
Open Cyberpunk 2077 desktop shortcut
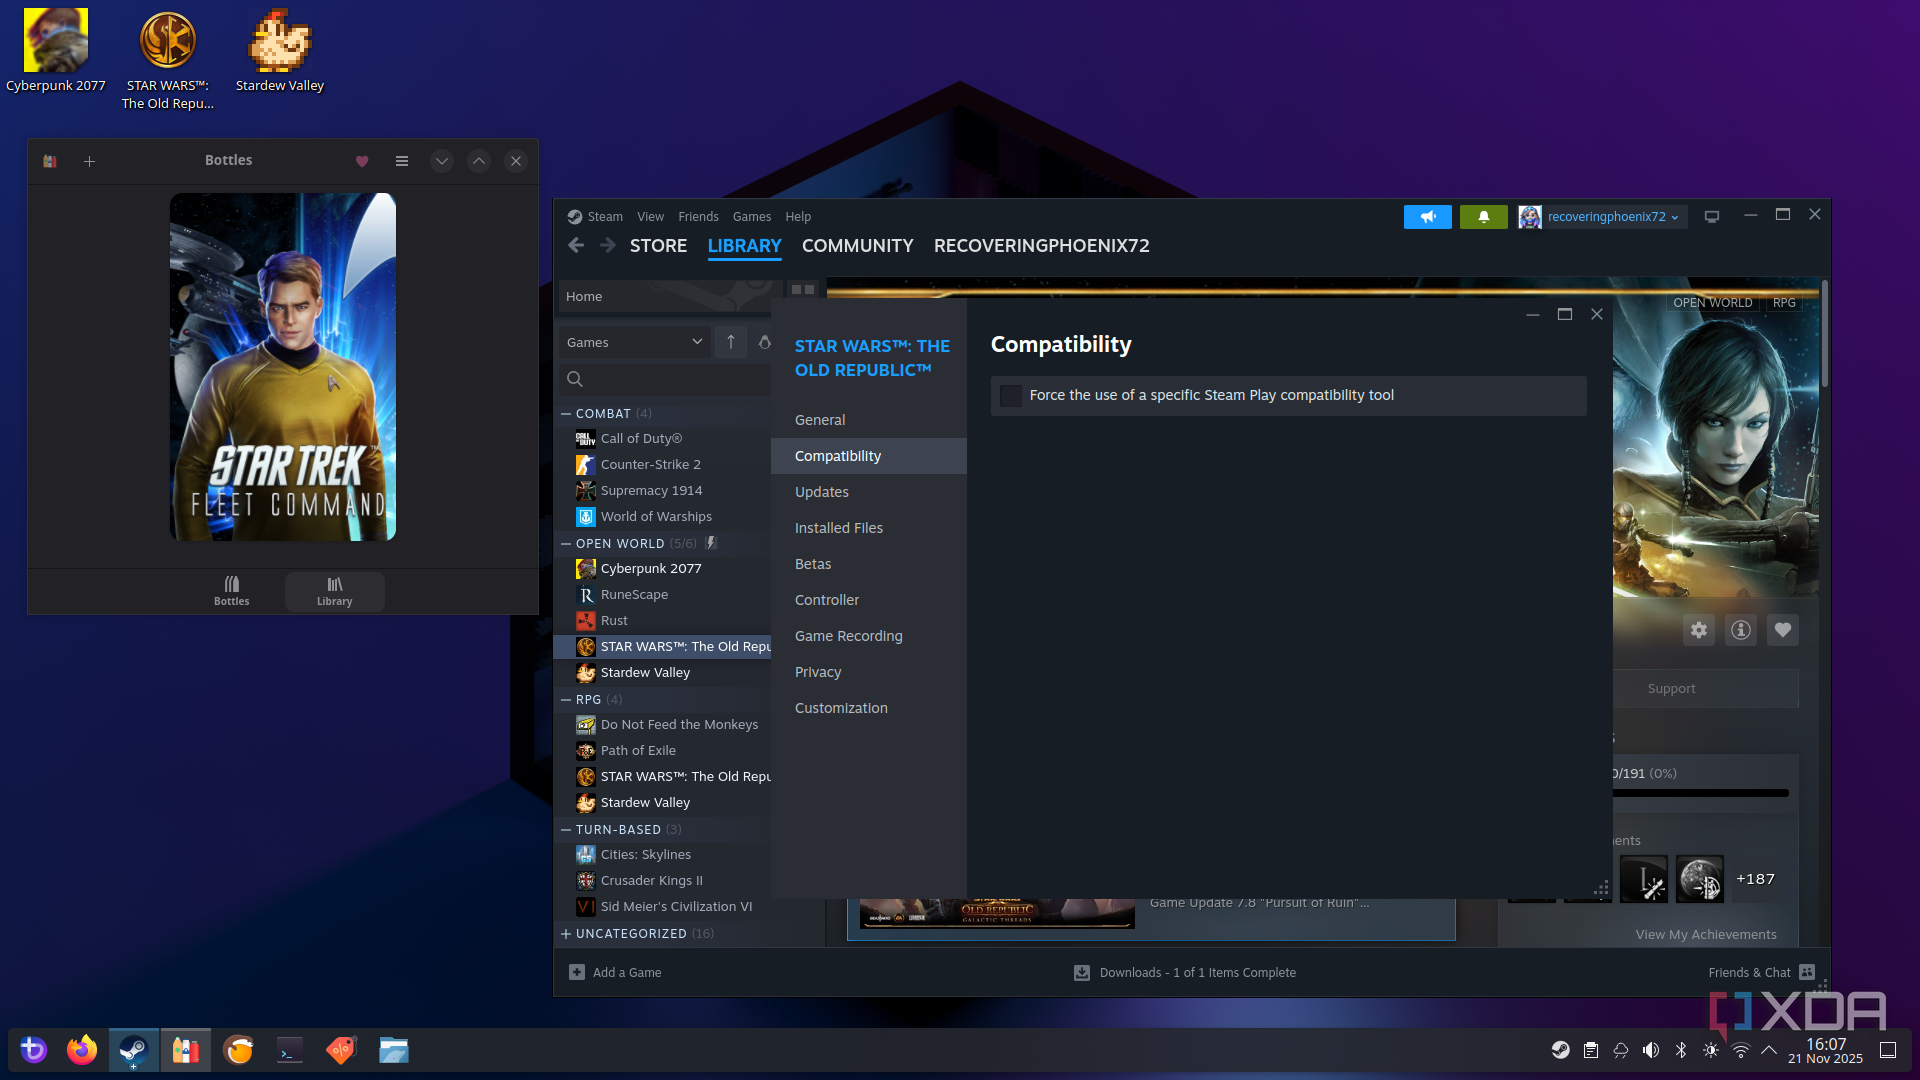click(x=56, y=51)
